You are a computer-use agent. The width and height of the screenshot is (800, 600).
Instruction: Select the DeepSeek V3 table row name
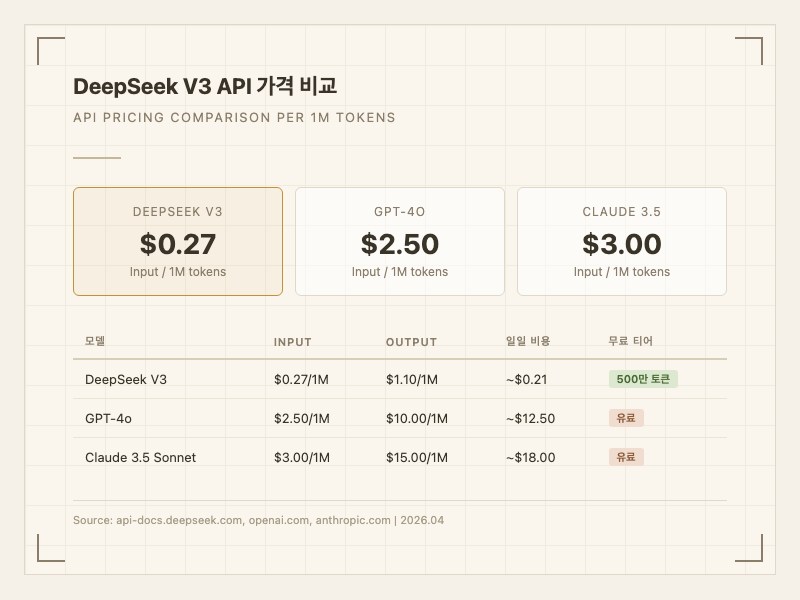[126, 380]
